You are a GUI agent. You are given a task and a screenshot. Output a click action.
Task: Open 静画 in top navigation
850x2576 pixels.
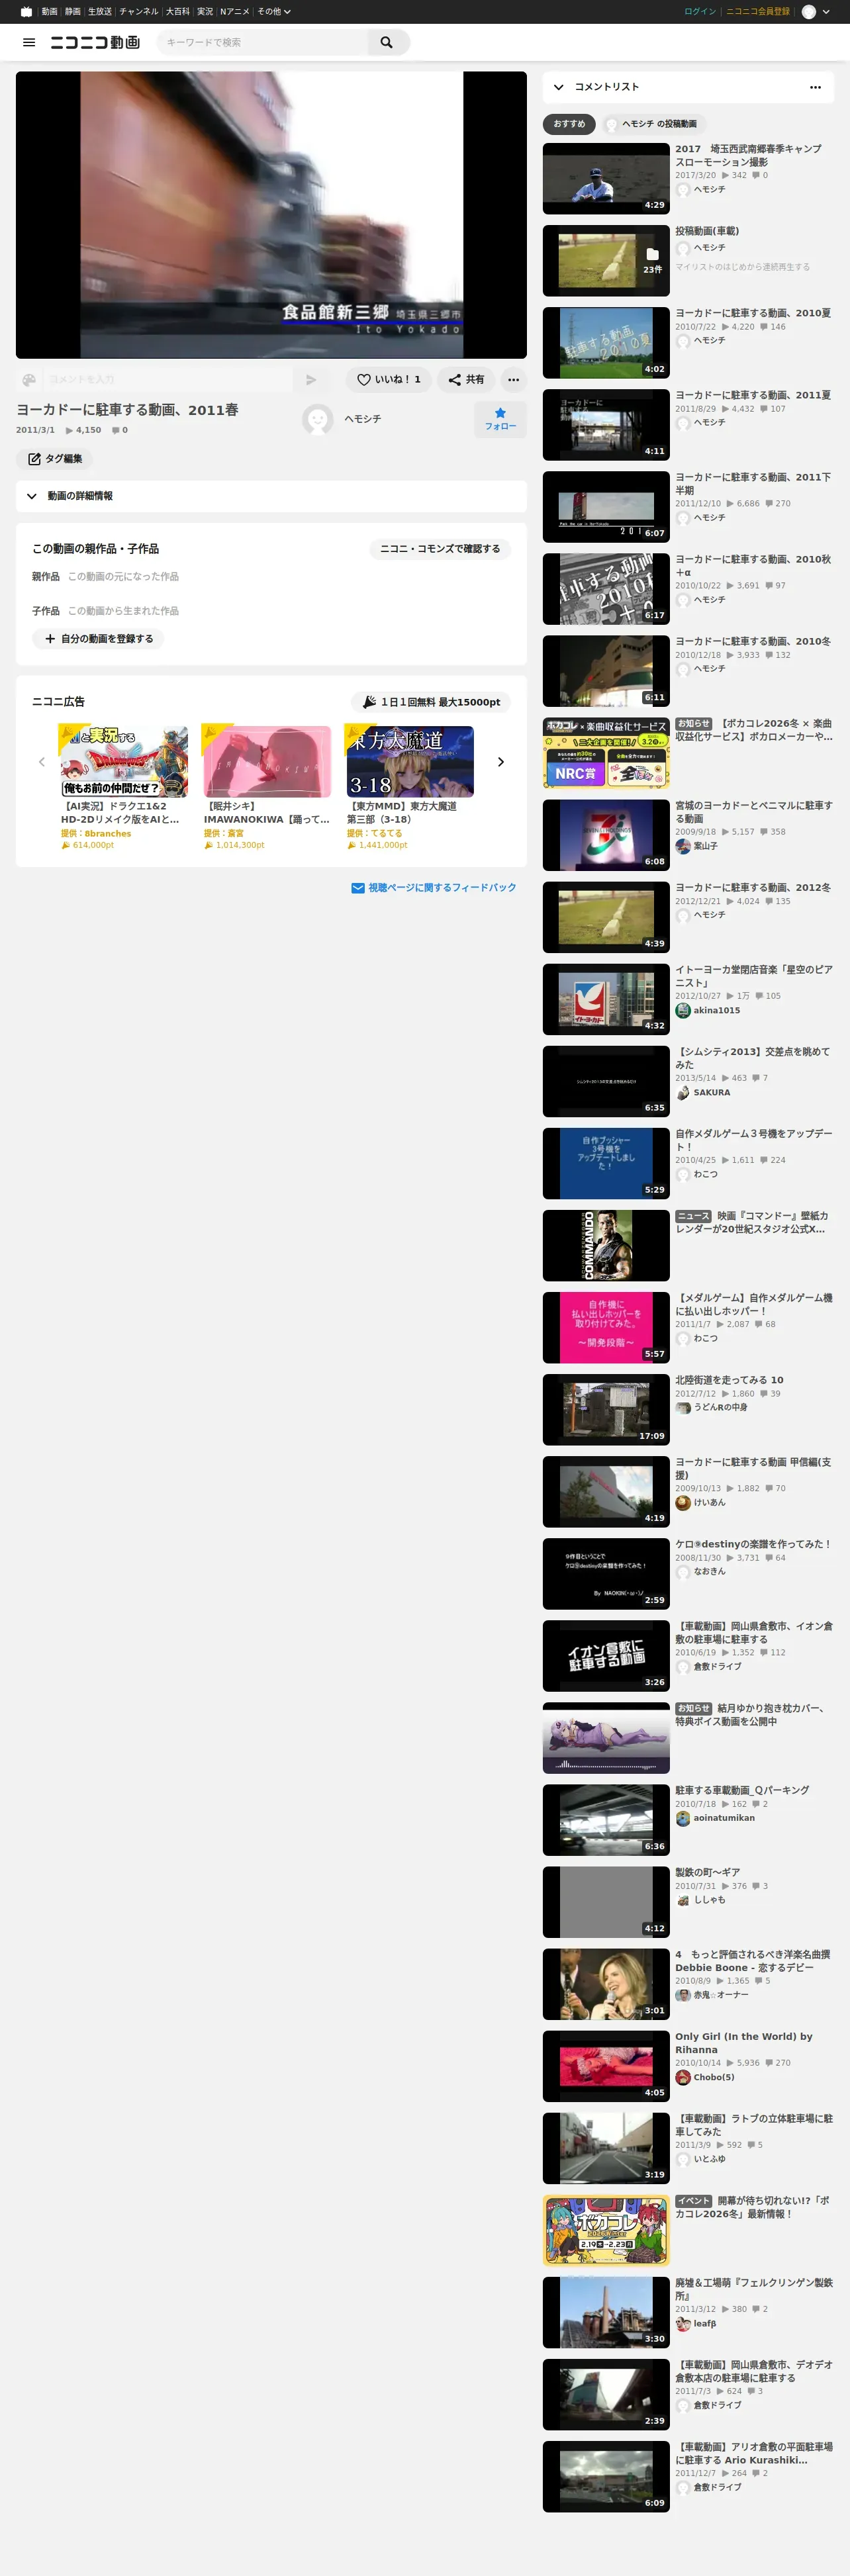pos(73,12)
